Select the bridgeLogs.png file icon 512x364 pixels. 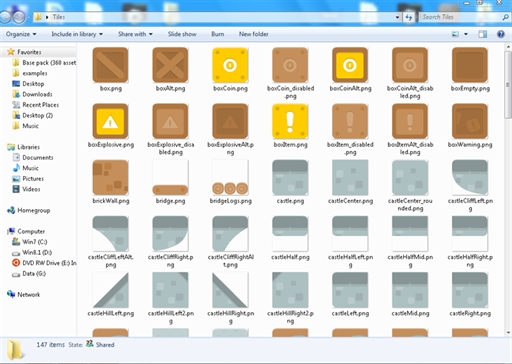pos(230,177)
